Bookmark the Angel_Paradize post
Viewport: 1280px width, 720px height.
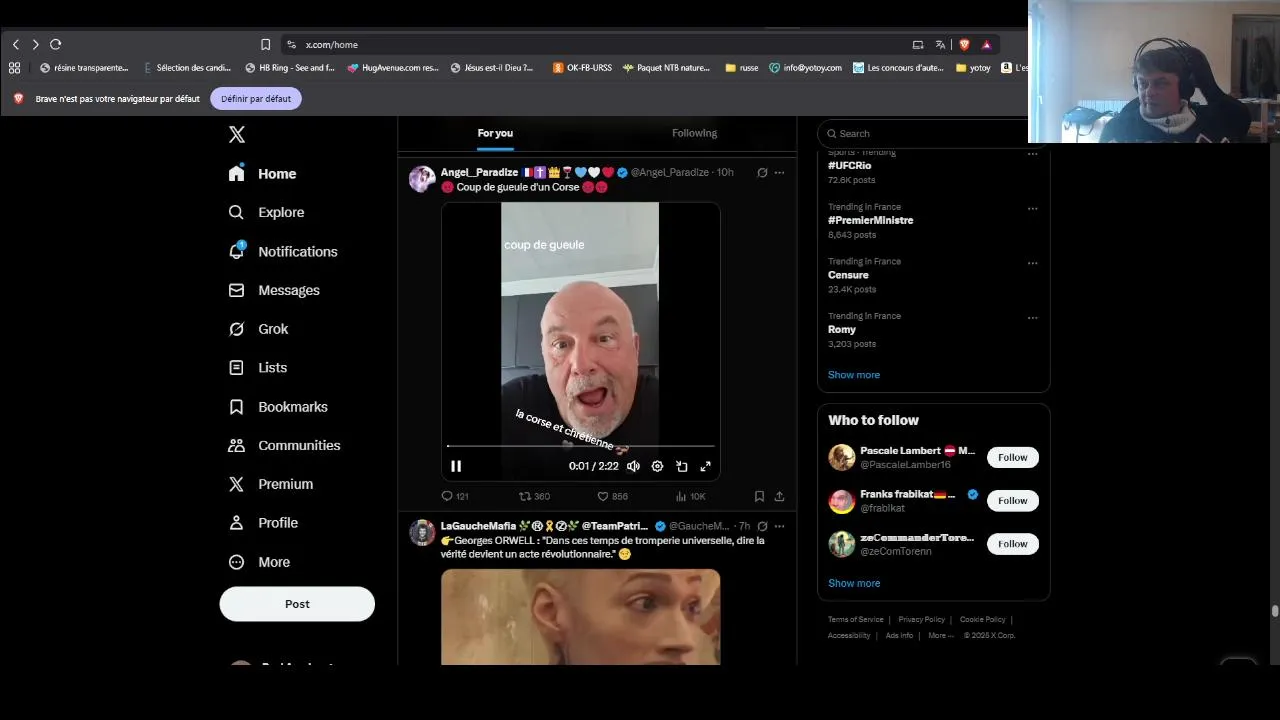click(x=759, y=496)
